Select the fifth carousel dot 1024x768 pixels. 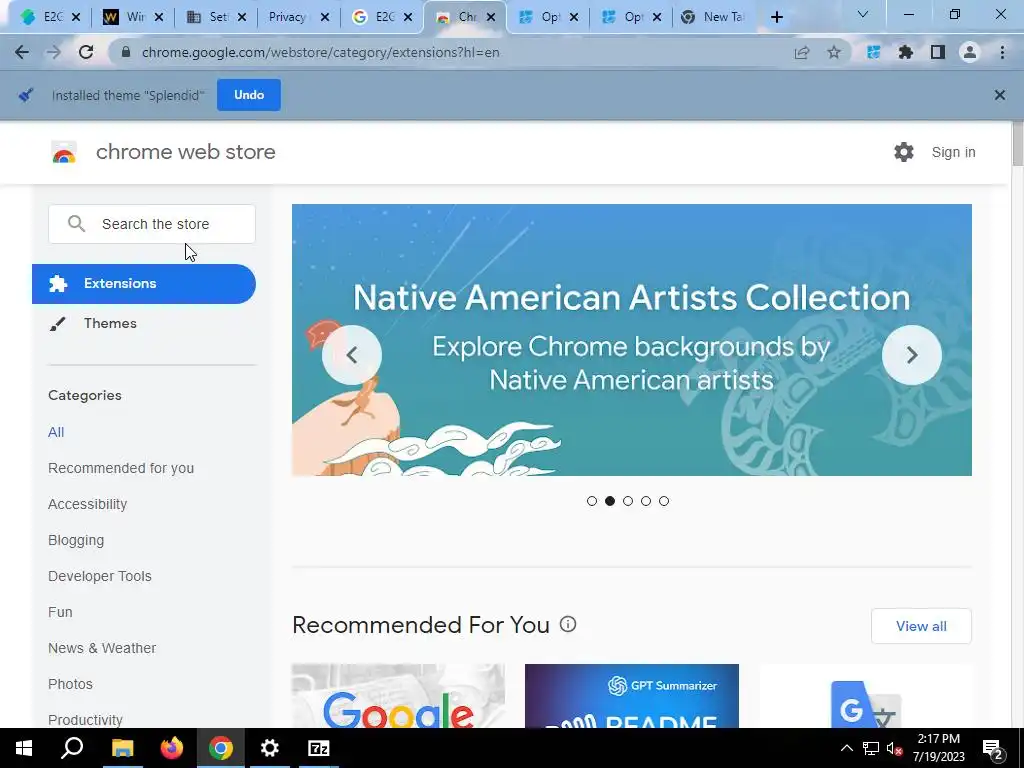pyautogui.click(x=664, y=501)
